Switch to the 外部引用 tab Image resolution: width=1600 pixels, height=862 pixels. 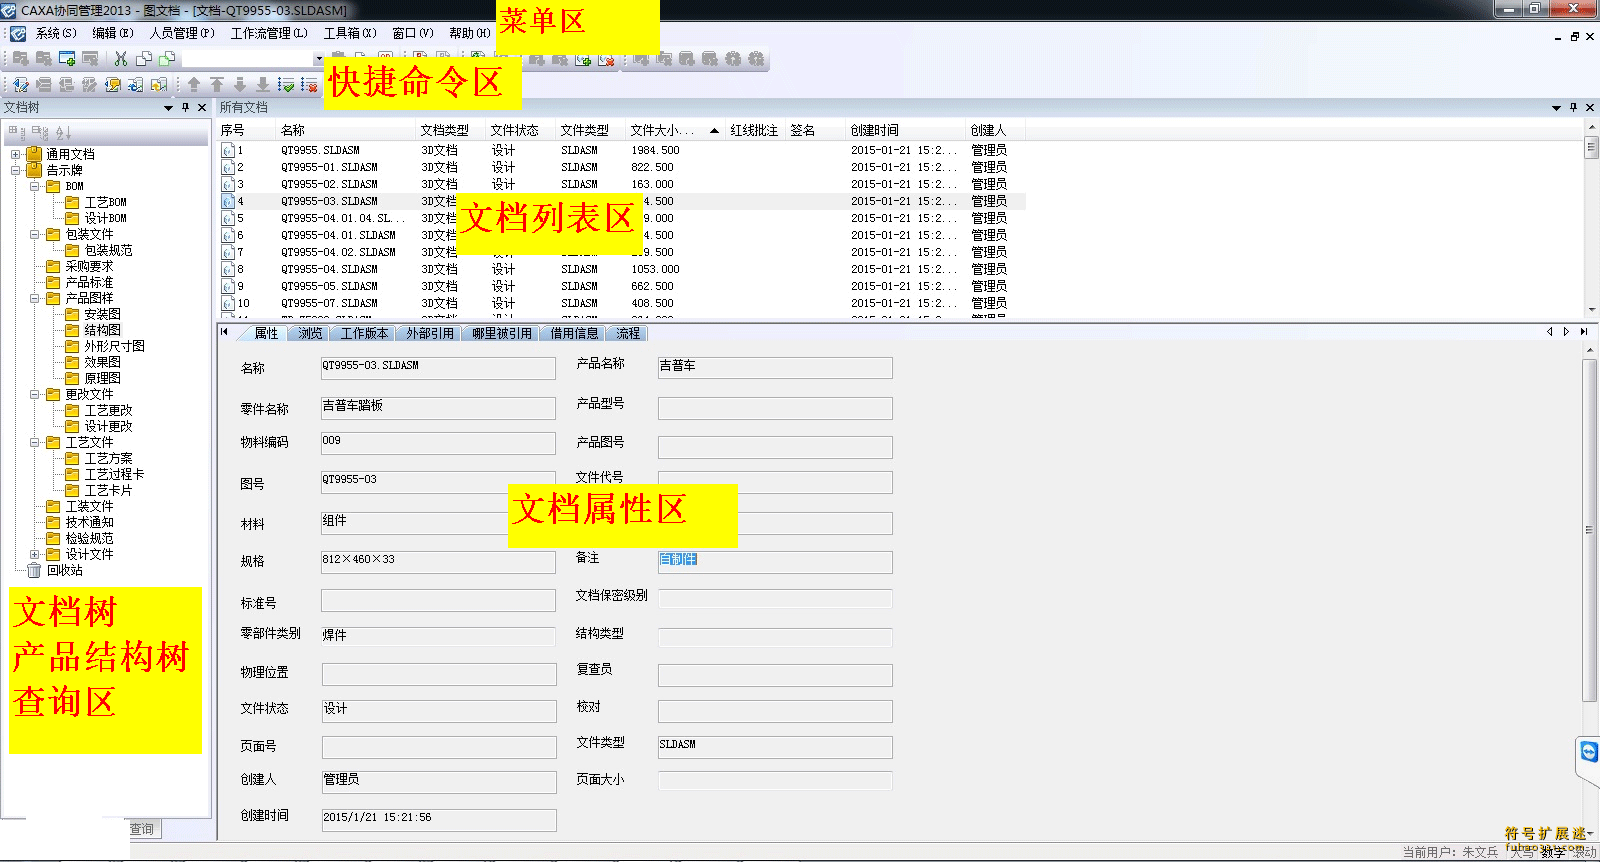[x=430, y=333]
